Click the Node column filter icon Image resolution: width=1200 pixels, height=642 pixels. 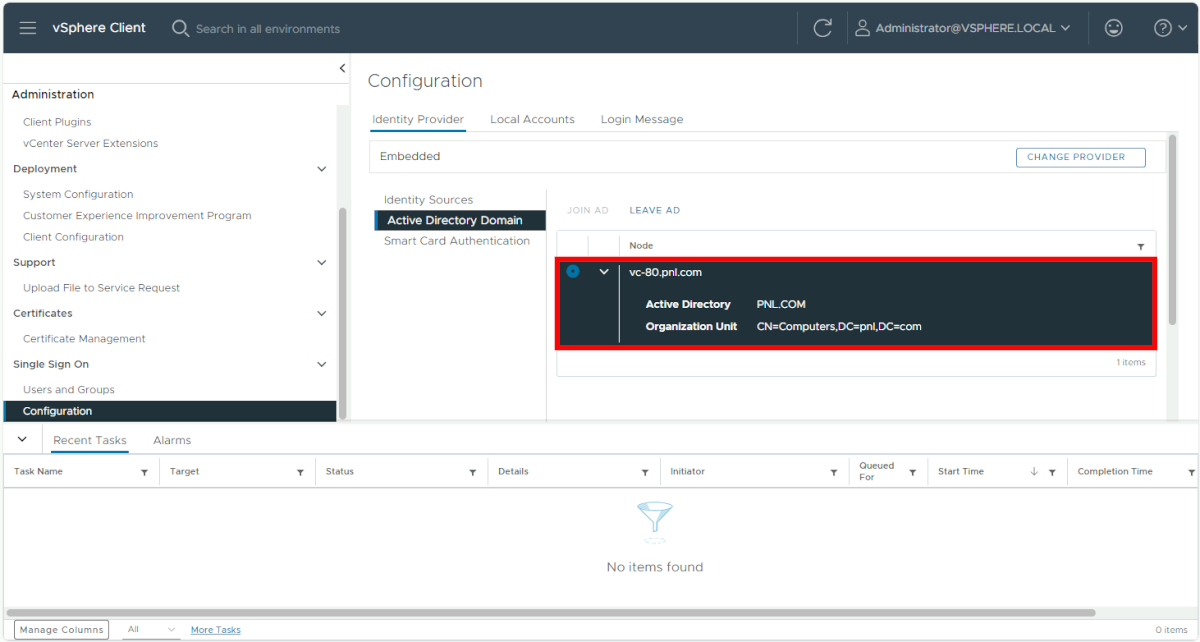[x=1141, y=246]
